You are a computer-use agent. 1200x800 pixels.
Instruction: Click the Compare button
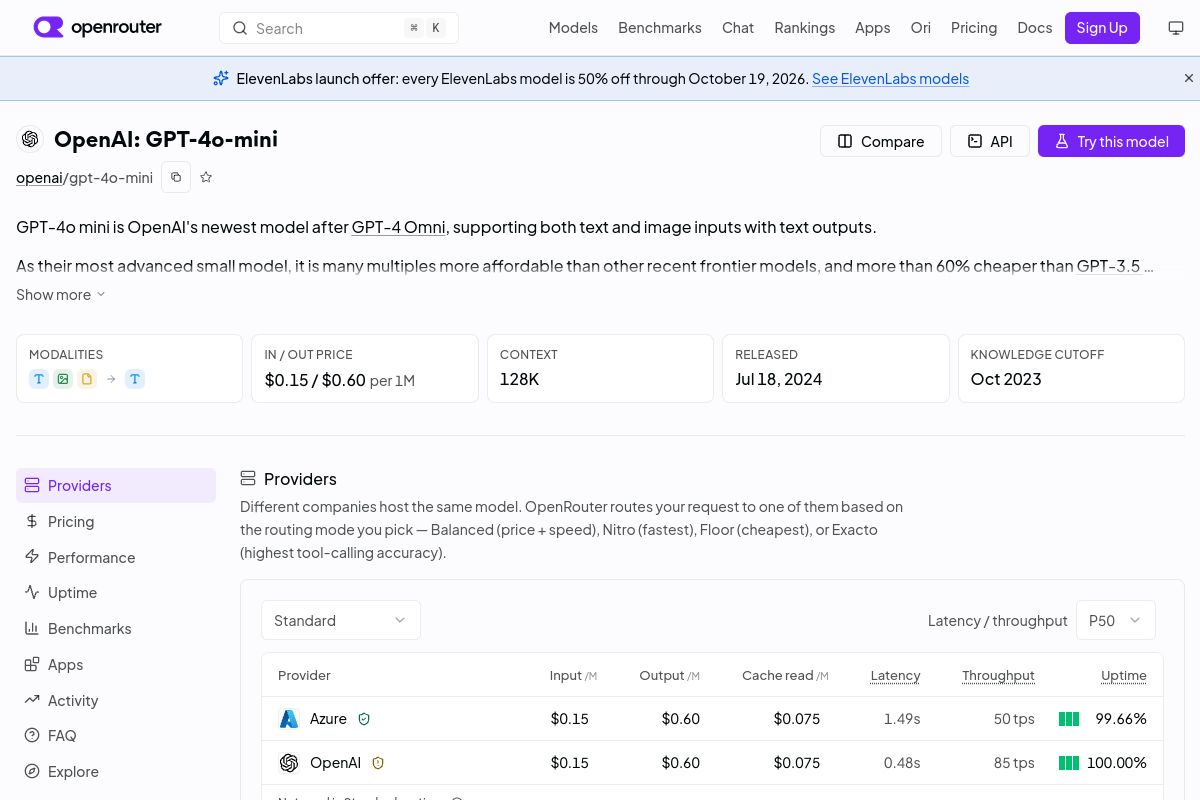[881, 141]
